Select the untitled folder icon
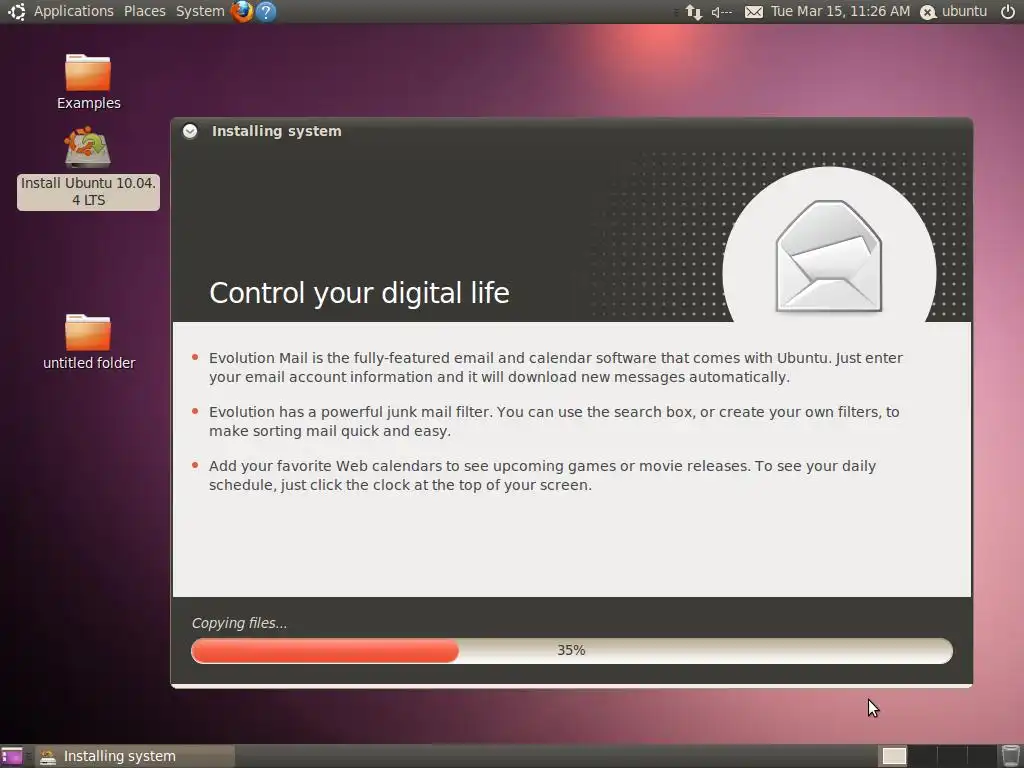 point(88,342)
